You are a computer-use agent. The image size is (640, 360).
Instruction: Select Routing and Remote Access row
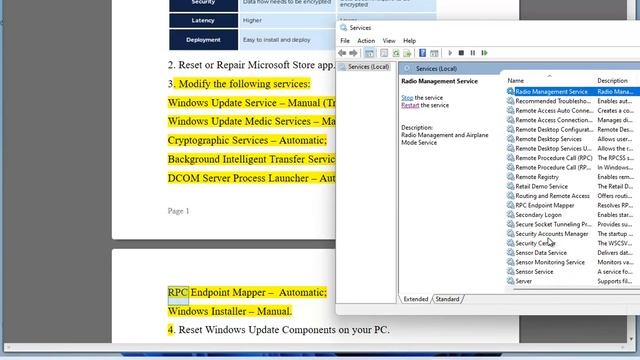click(573, 196)
